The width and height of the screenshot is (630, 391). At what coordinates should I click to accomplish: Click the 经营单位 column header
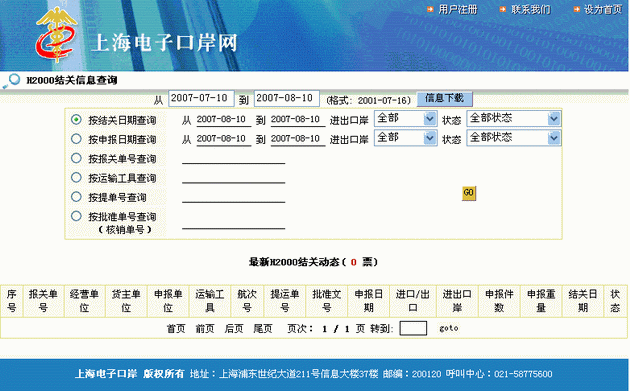coord(84,301)
